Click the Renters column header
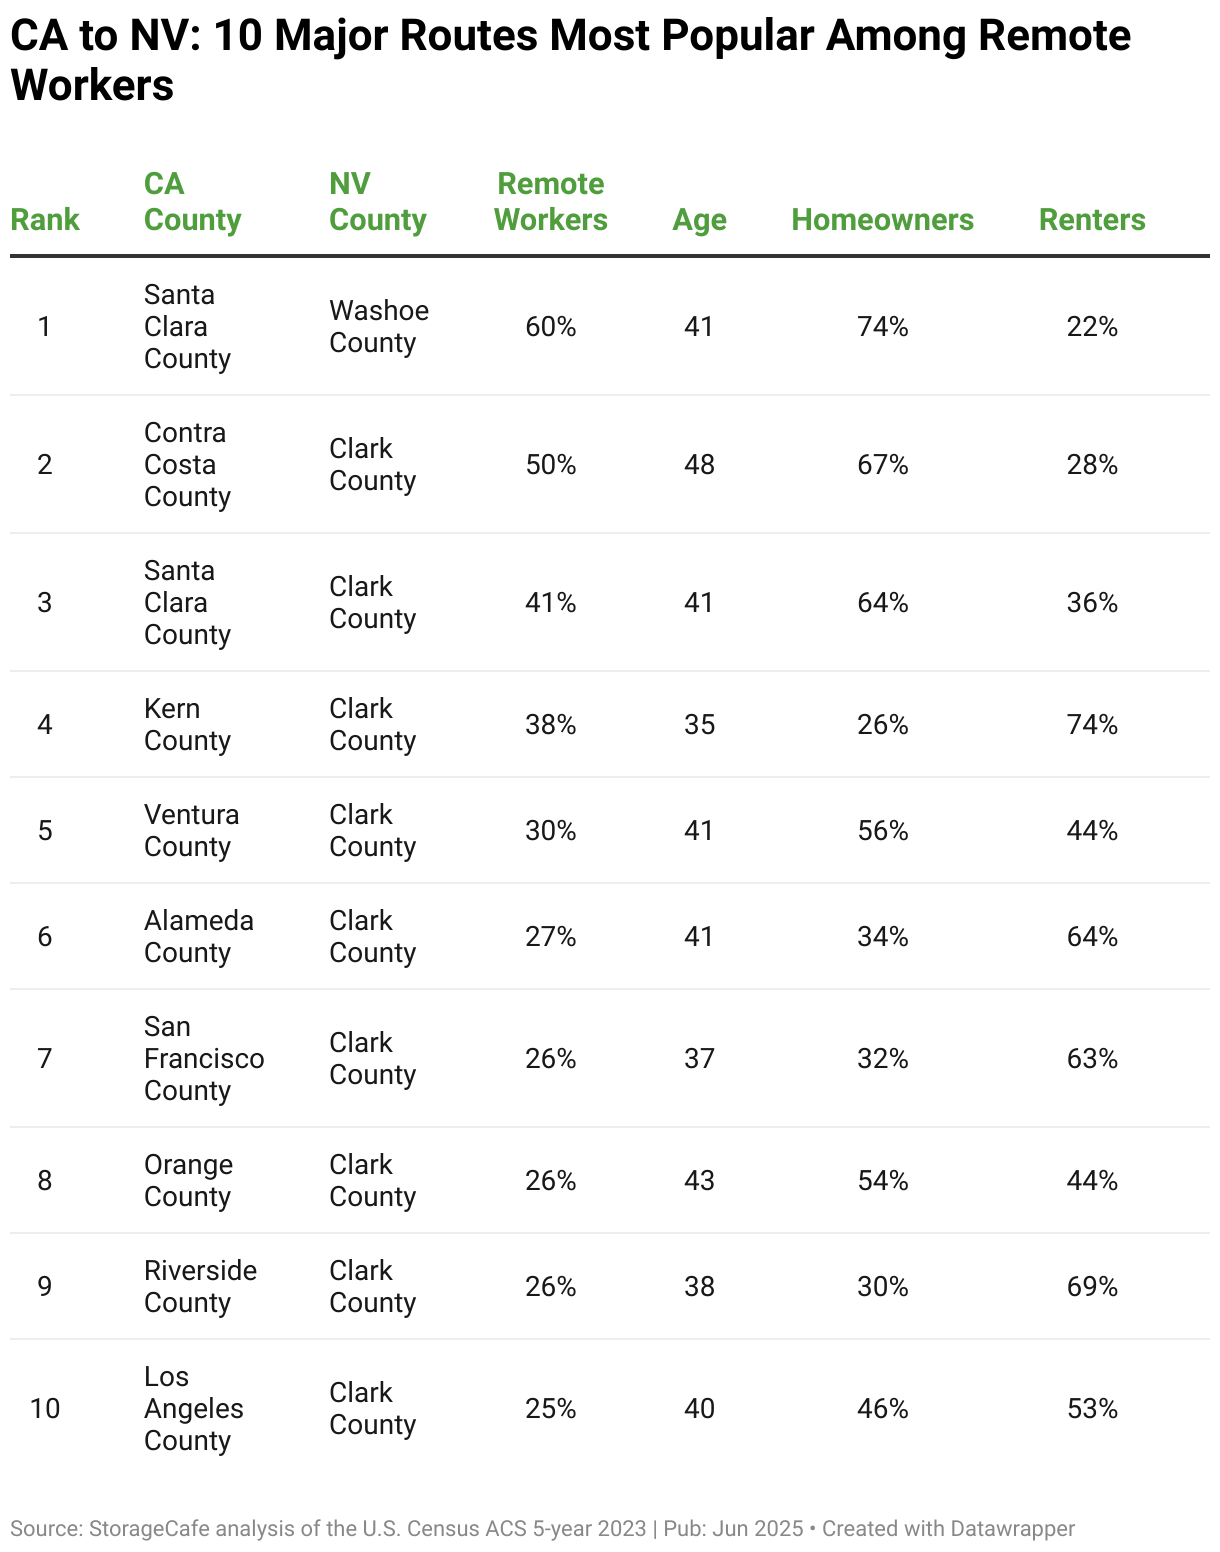The height and width of the screenshot is (1552, 1220). click(x=1092, y=220)
